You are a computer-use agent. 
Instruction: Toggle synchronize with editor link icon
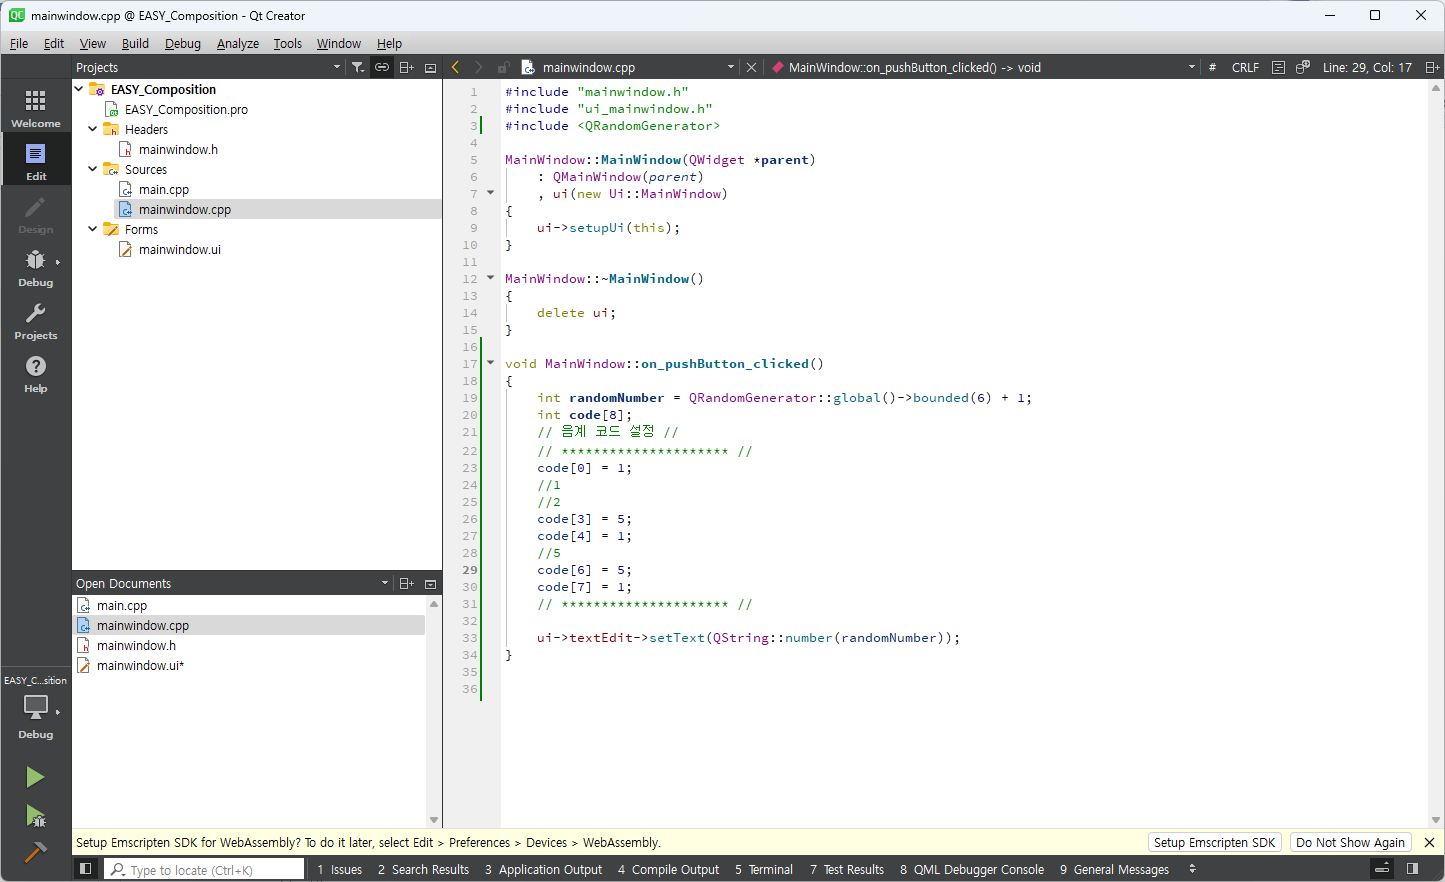pyautogui.click(x=382, y=67)
